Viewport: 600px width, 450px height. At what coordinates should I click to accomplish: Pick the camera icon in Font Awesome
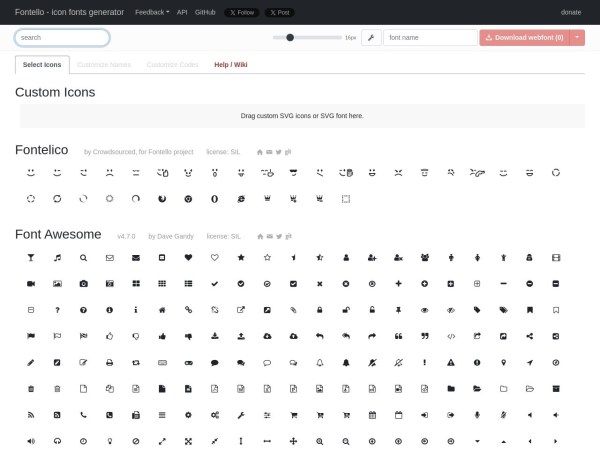(x=83, y=284)
